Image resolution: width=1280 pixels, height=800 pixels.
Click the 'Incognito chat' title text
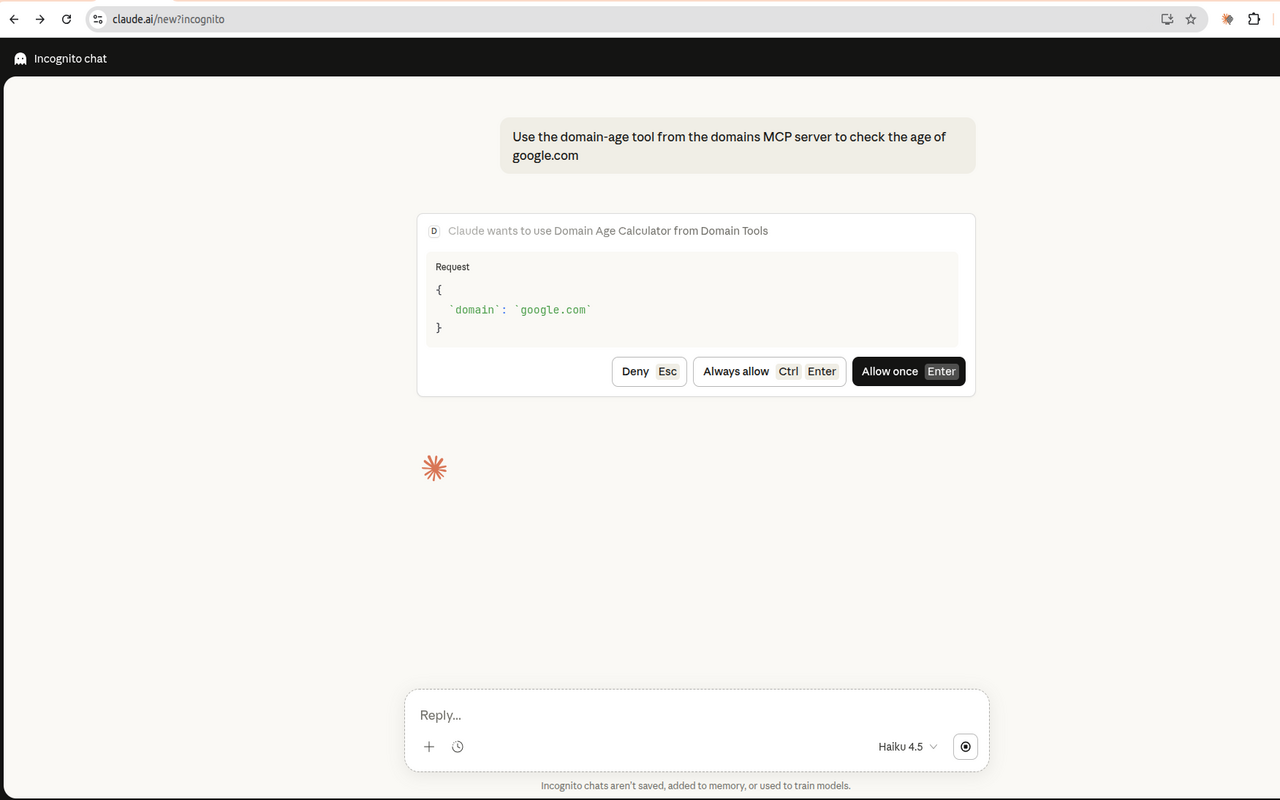point(70,59)
